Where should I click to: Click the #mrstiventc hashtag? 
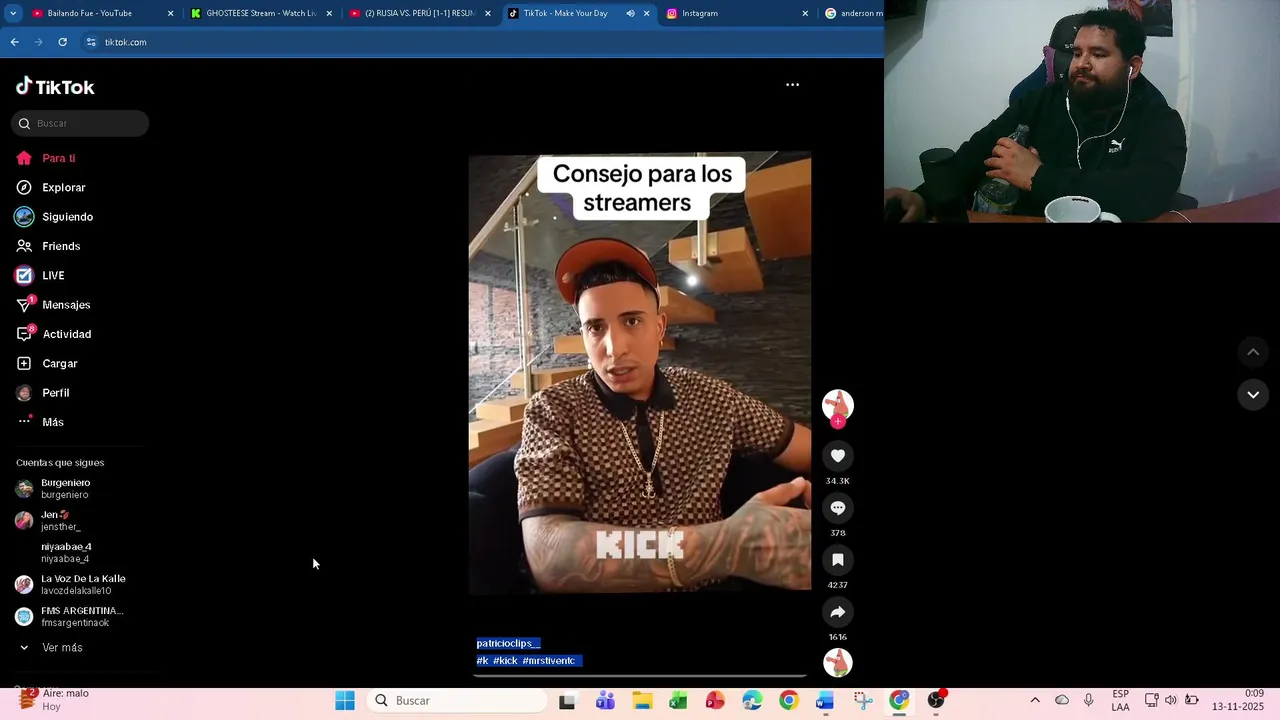tap(549, 661)
